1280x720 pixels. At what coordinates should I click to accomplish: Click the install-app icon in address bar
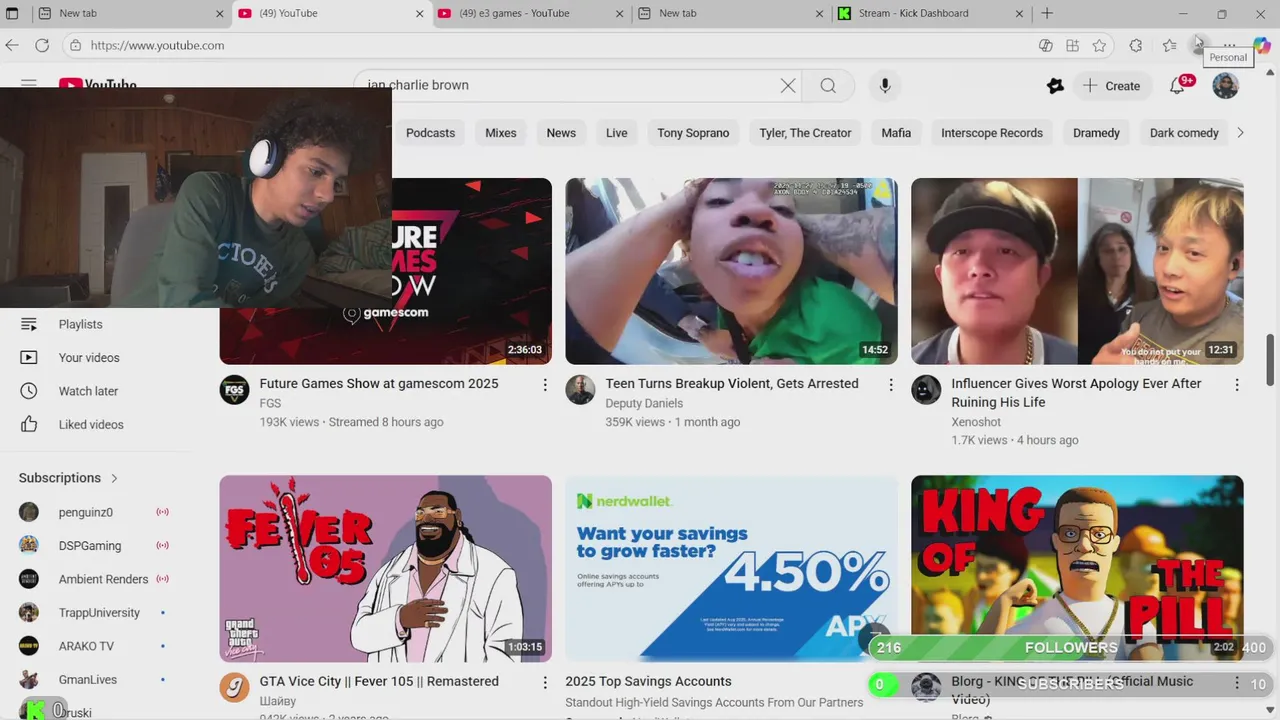(x=1072, y=45)
